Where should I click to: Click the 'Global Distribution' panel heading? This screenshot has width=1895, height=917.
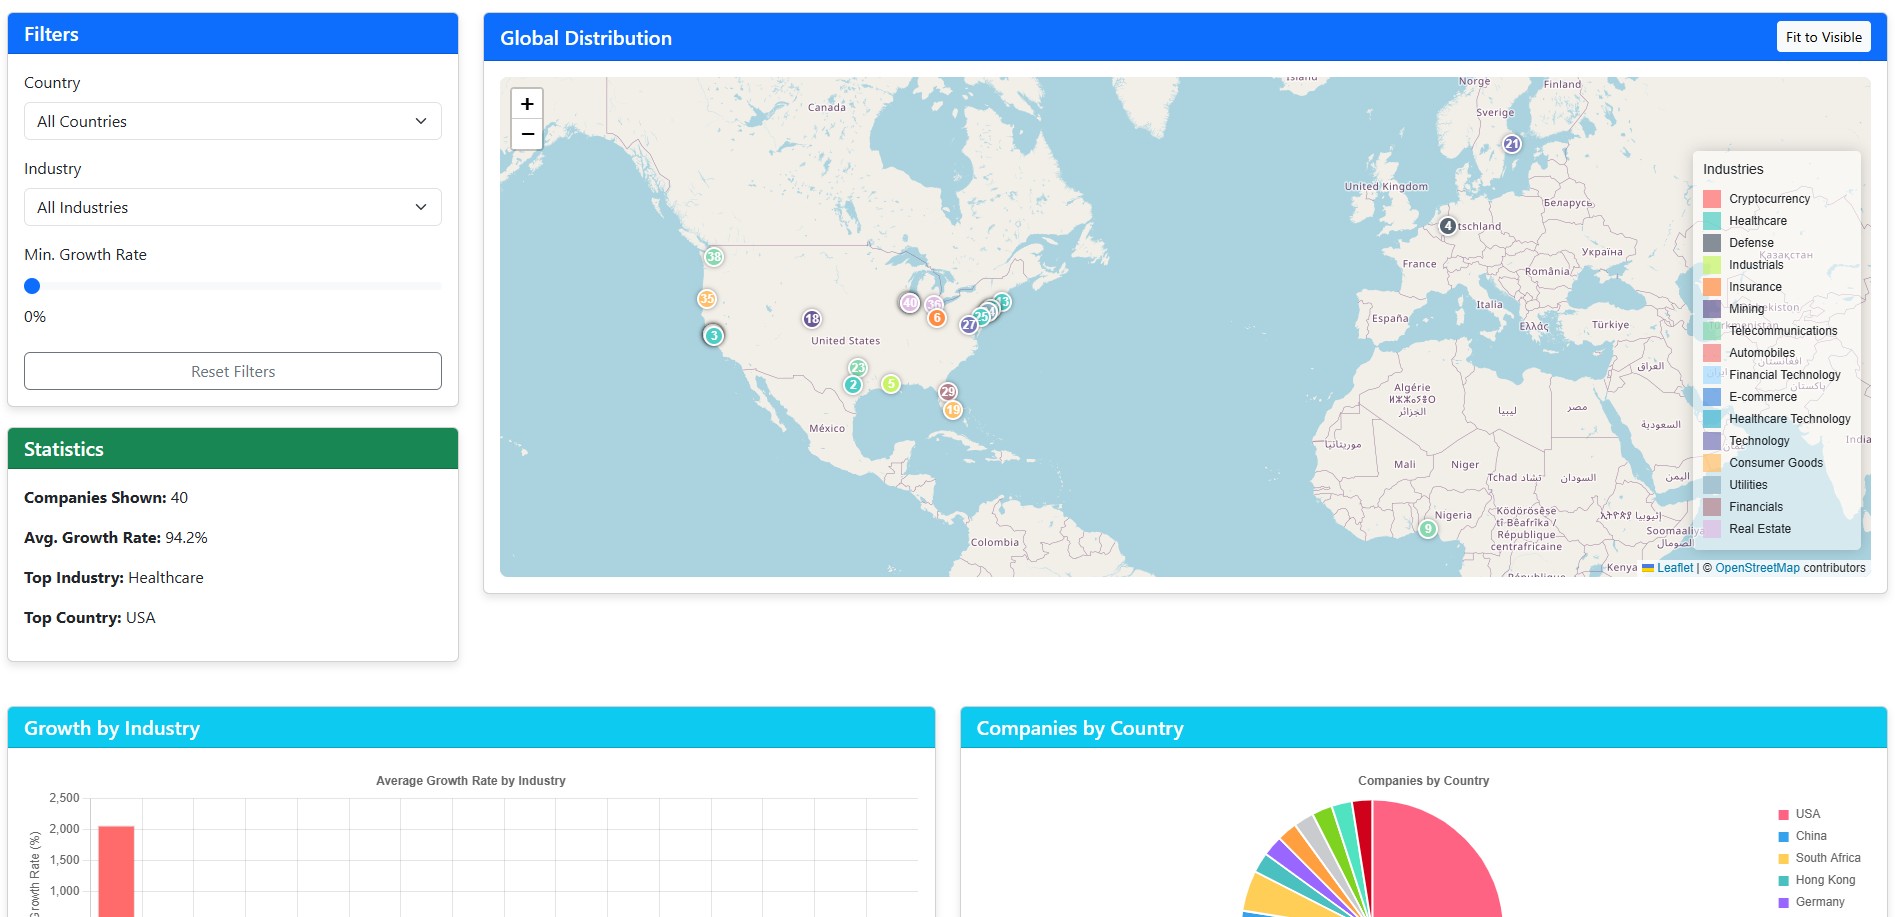tap(586, 38)
